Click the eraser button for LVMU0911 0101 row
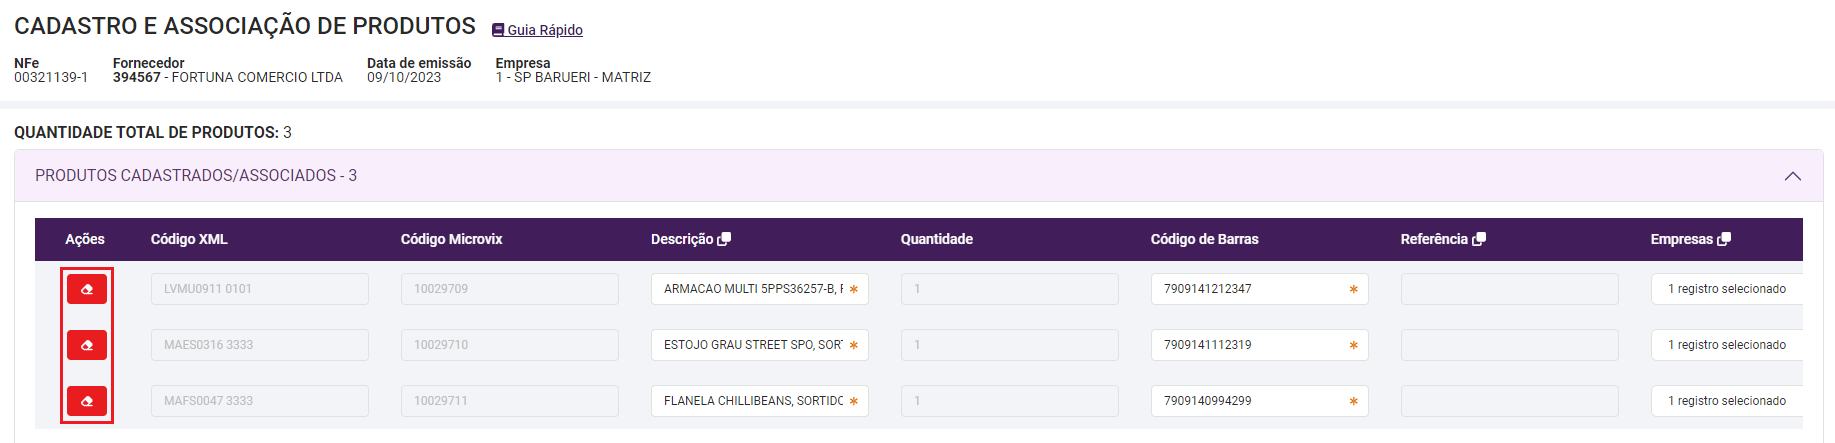This screenshot has height=443, width=1835. (87, 289)
